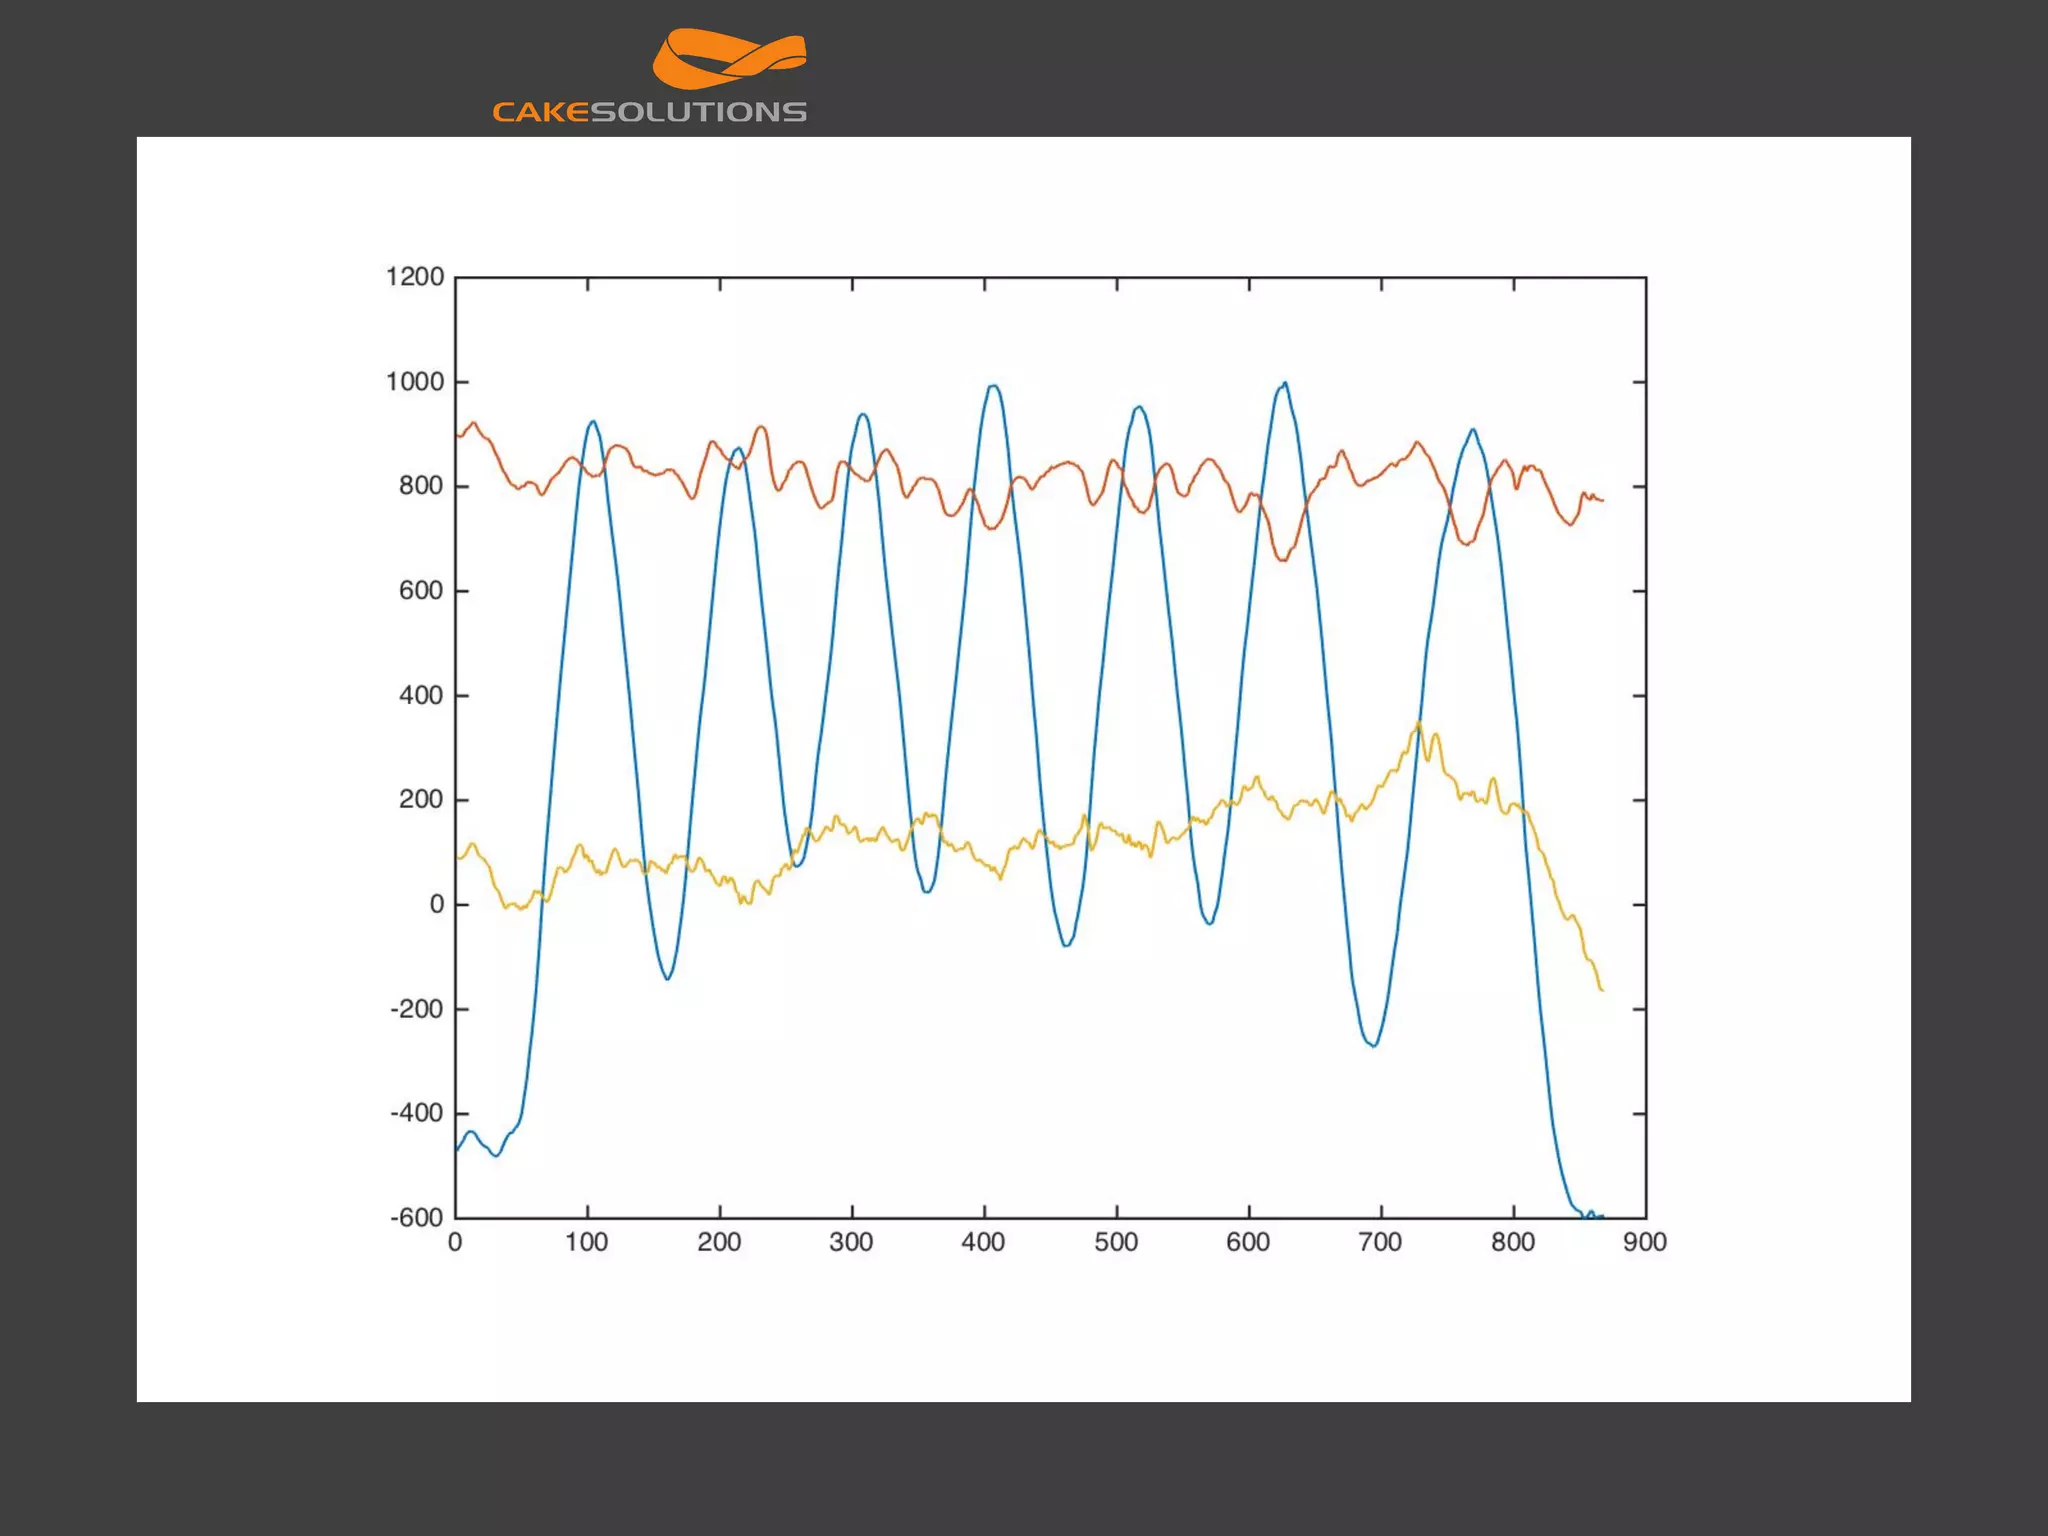
Task: Click the blue curve's tallest peak near x=625
Action: coord(1284,384)
